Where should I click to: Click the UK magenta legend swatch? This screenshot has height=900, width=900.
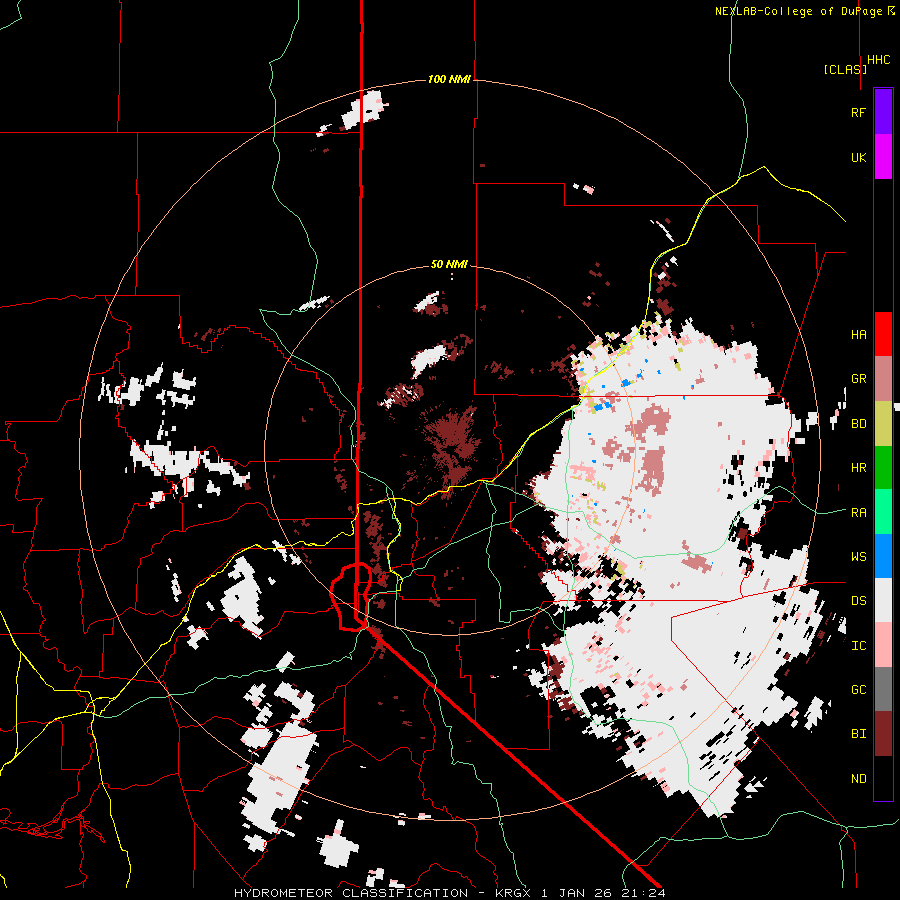[883, 157]
